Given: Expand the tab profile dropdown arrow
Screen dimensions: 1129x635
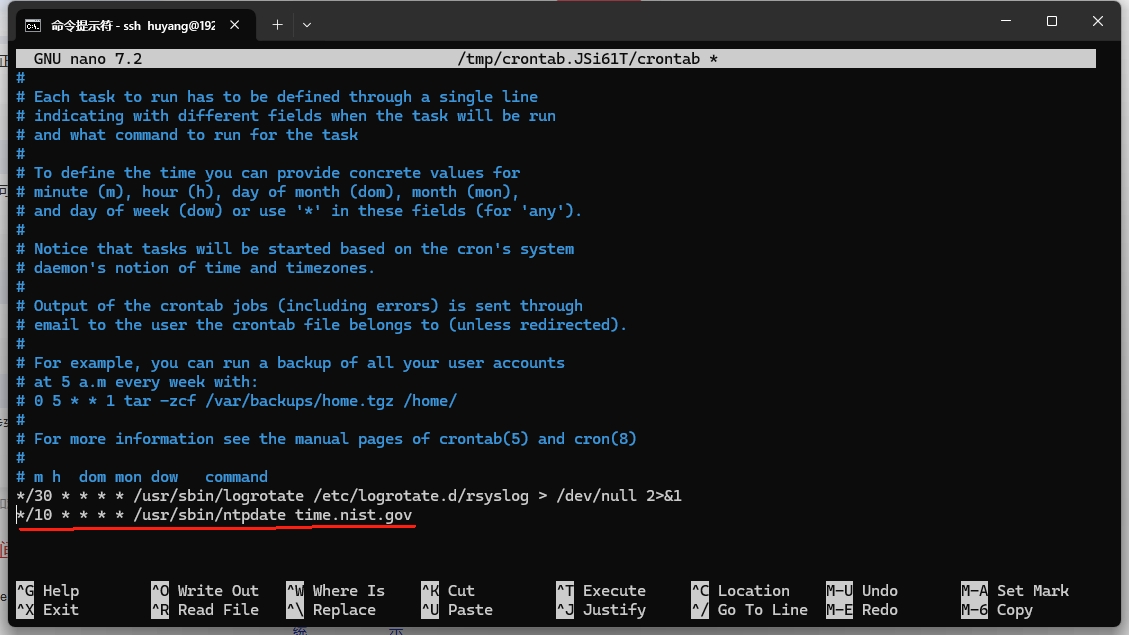Looking at the screenshot, I should point(307,24).
